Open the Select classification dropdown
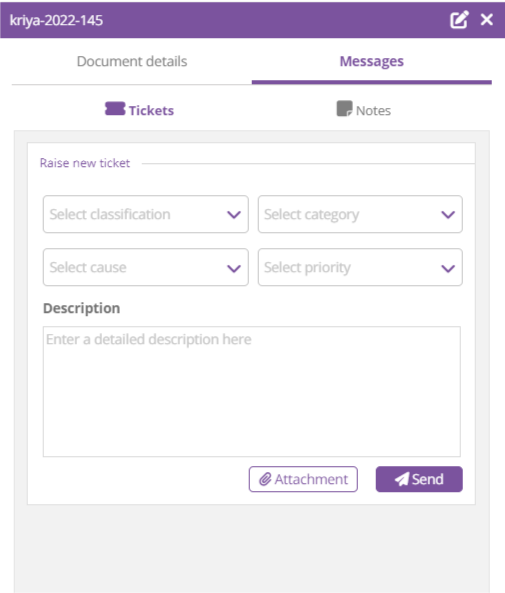Image resolution: width=505 pixels, height=593 pixels. tap(146, 214)
